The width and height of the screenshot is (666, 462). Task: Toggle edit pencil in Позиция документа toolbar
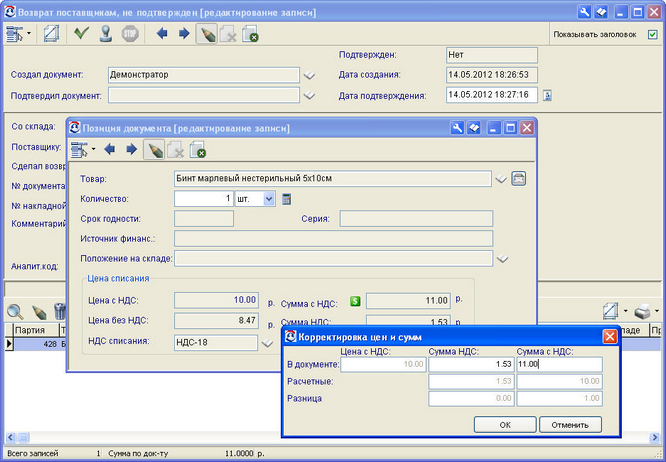(154, 149)
